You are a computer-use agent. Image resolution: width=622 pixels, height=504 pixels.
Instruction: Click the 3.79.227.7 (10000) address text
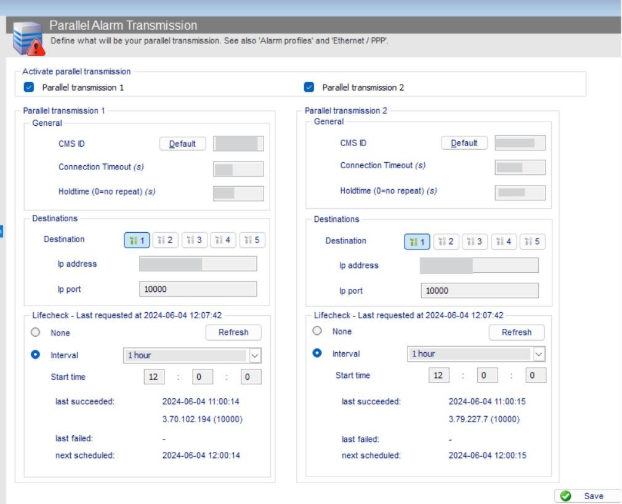click(484, 419)
